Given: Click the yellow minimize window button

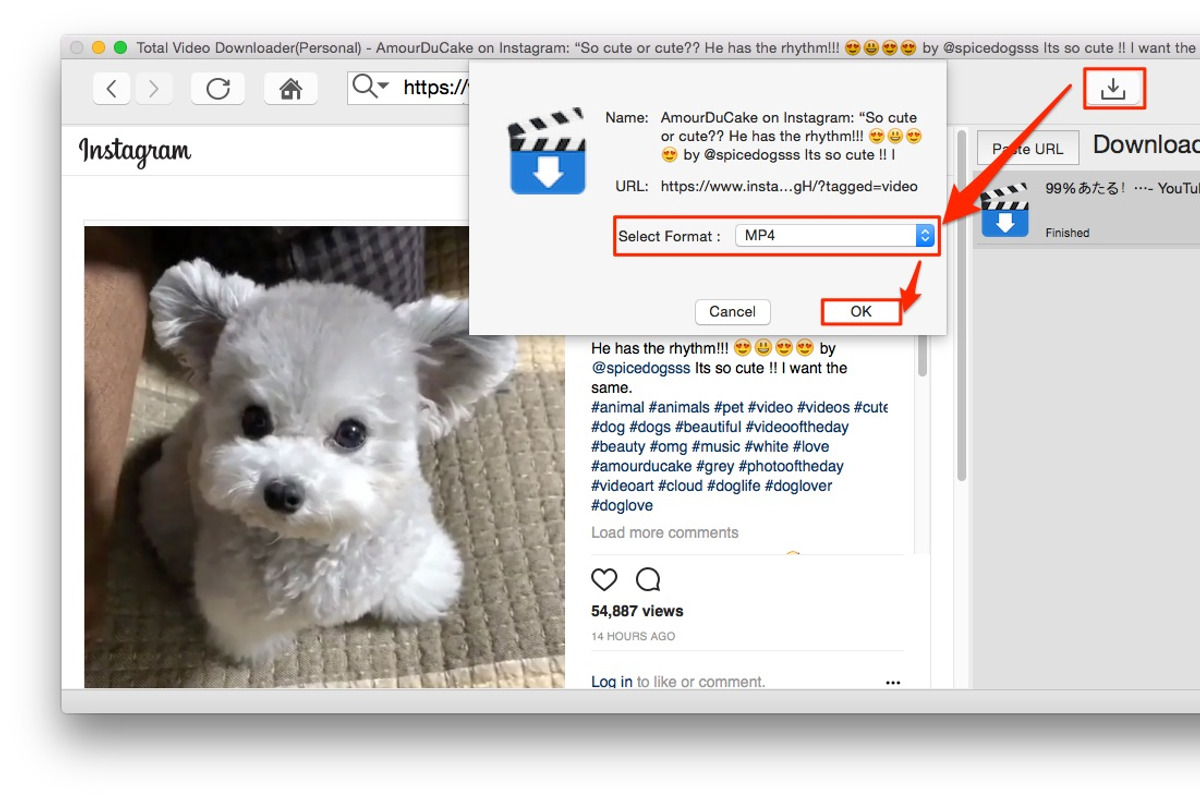Looking at the screenshot, I should [x=98, y=47].
